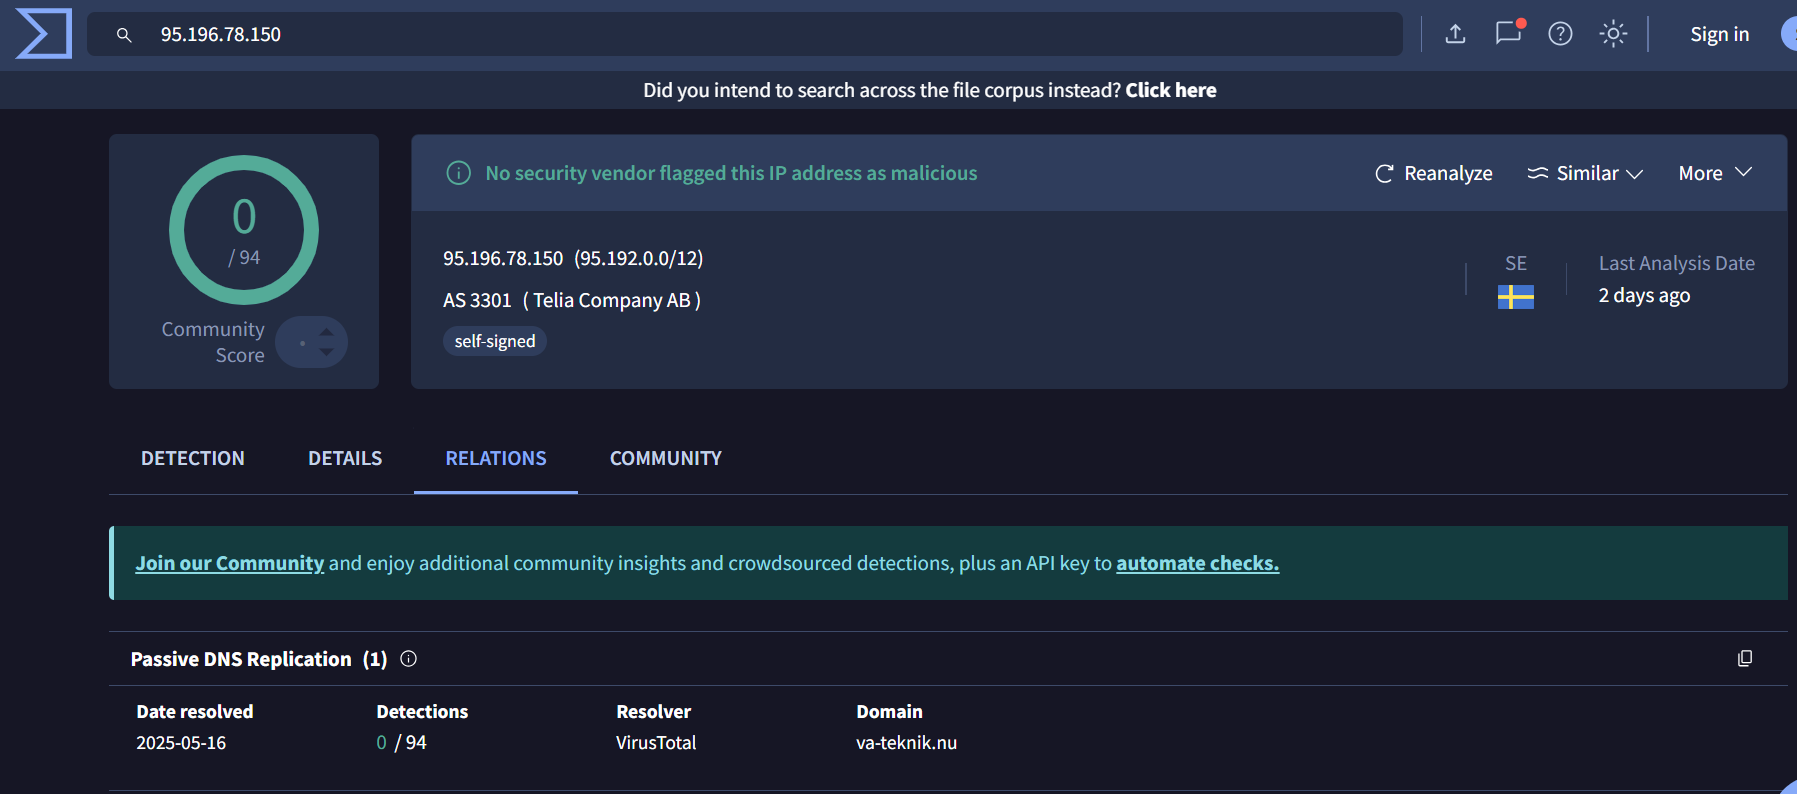Open the notifications chat icon
The width and height of the screenshot is (1797, 794).
coord(1508,33)
